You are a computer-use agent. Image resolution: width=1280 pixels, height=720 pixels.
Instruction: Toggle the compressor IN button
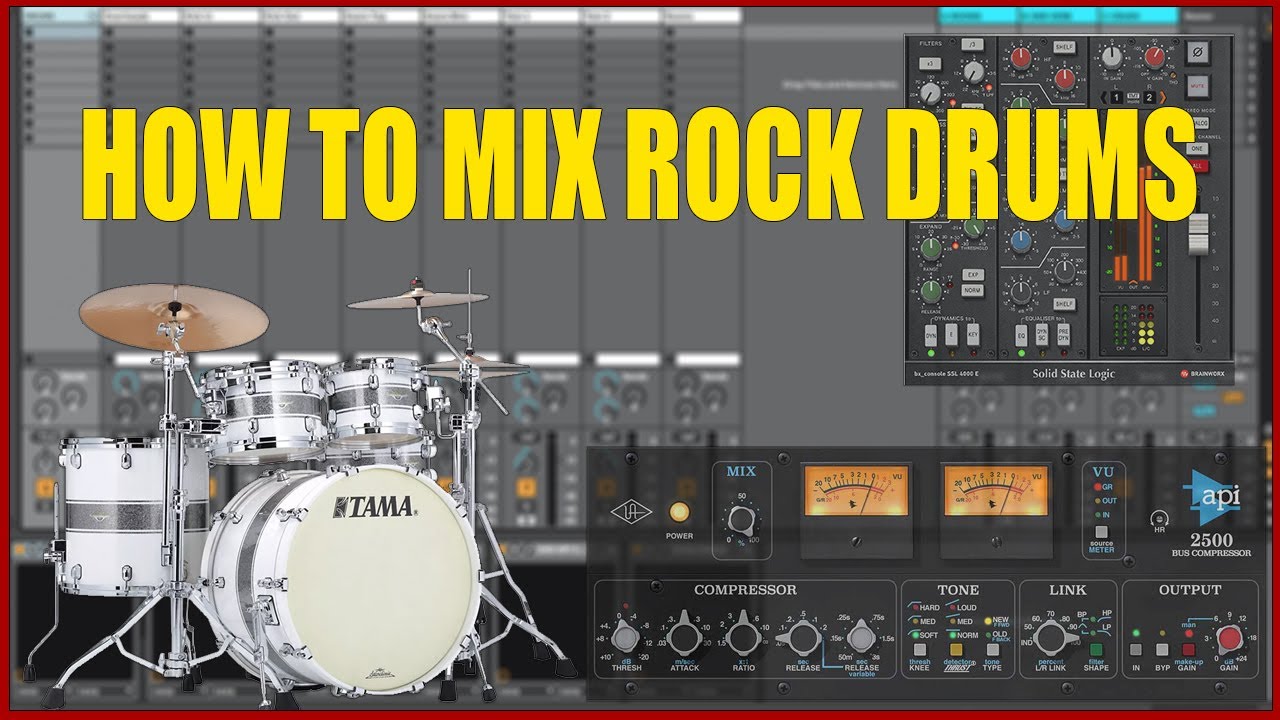[1135, 649]
